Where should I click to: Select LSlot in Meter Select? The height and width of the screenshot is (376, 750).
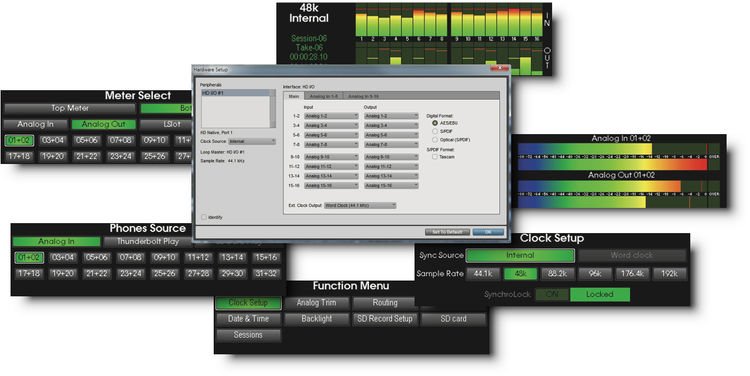(165, 124)
